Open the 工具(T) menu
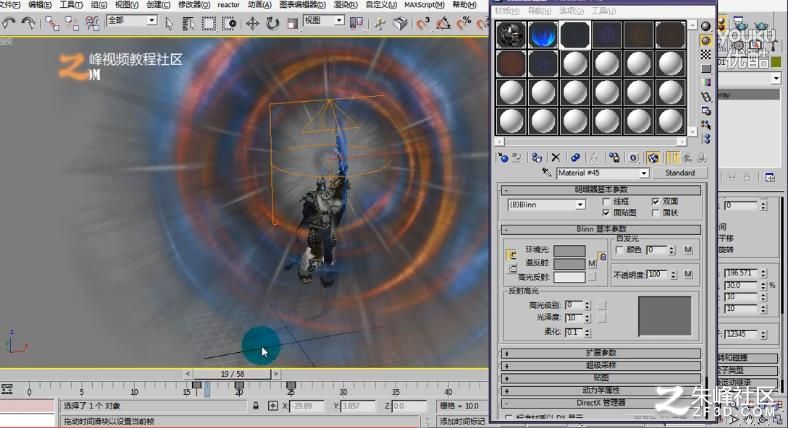 coord(71,5)
